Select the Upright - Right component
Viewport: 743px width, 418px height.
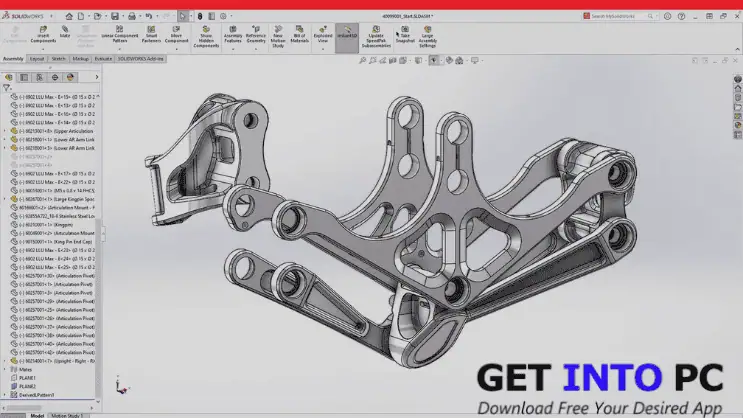click(x=53, y=361)
